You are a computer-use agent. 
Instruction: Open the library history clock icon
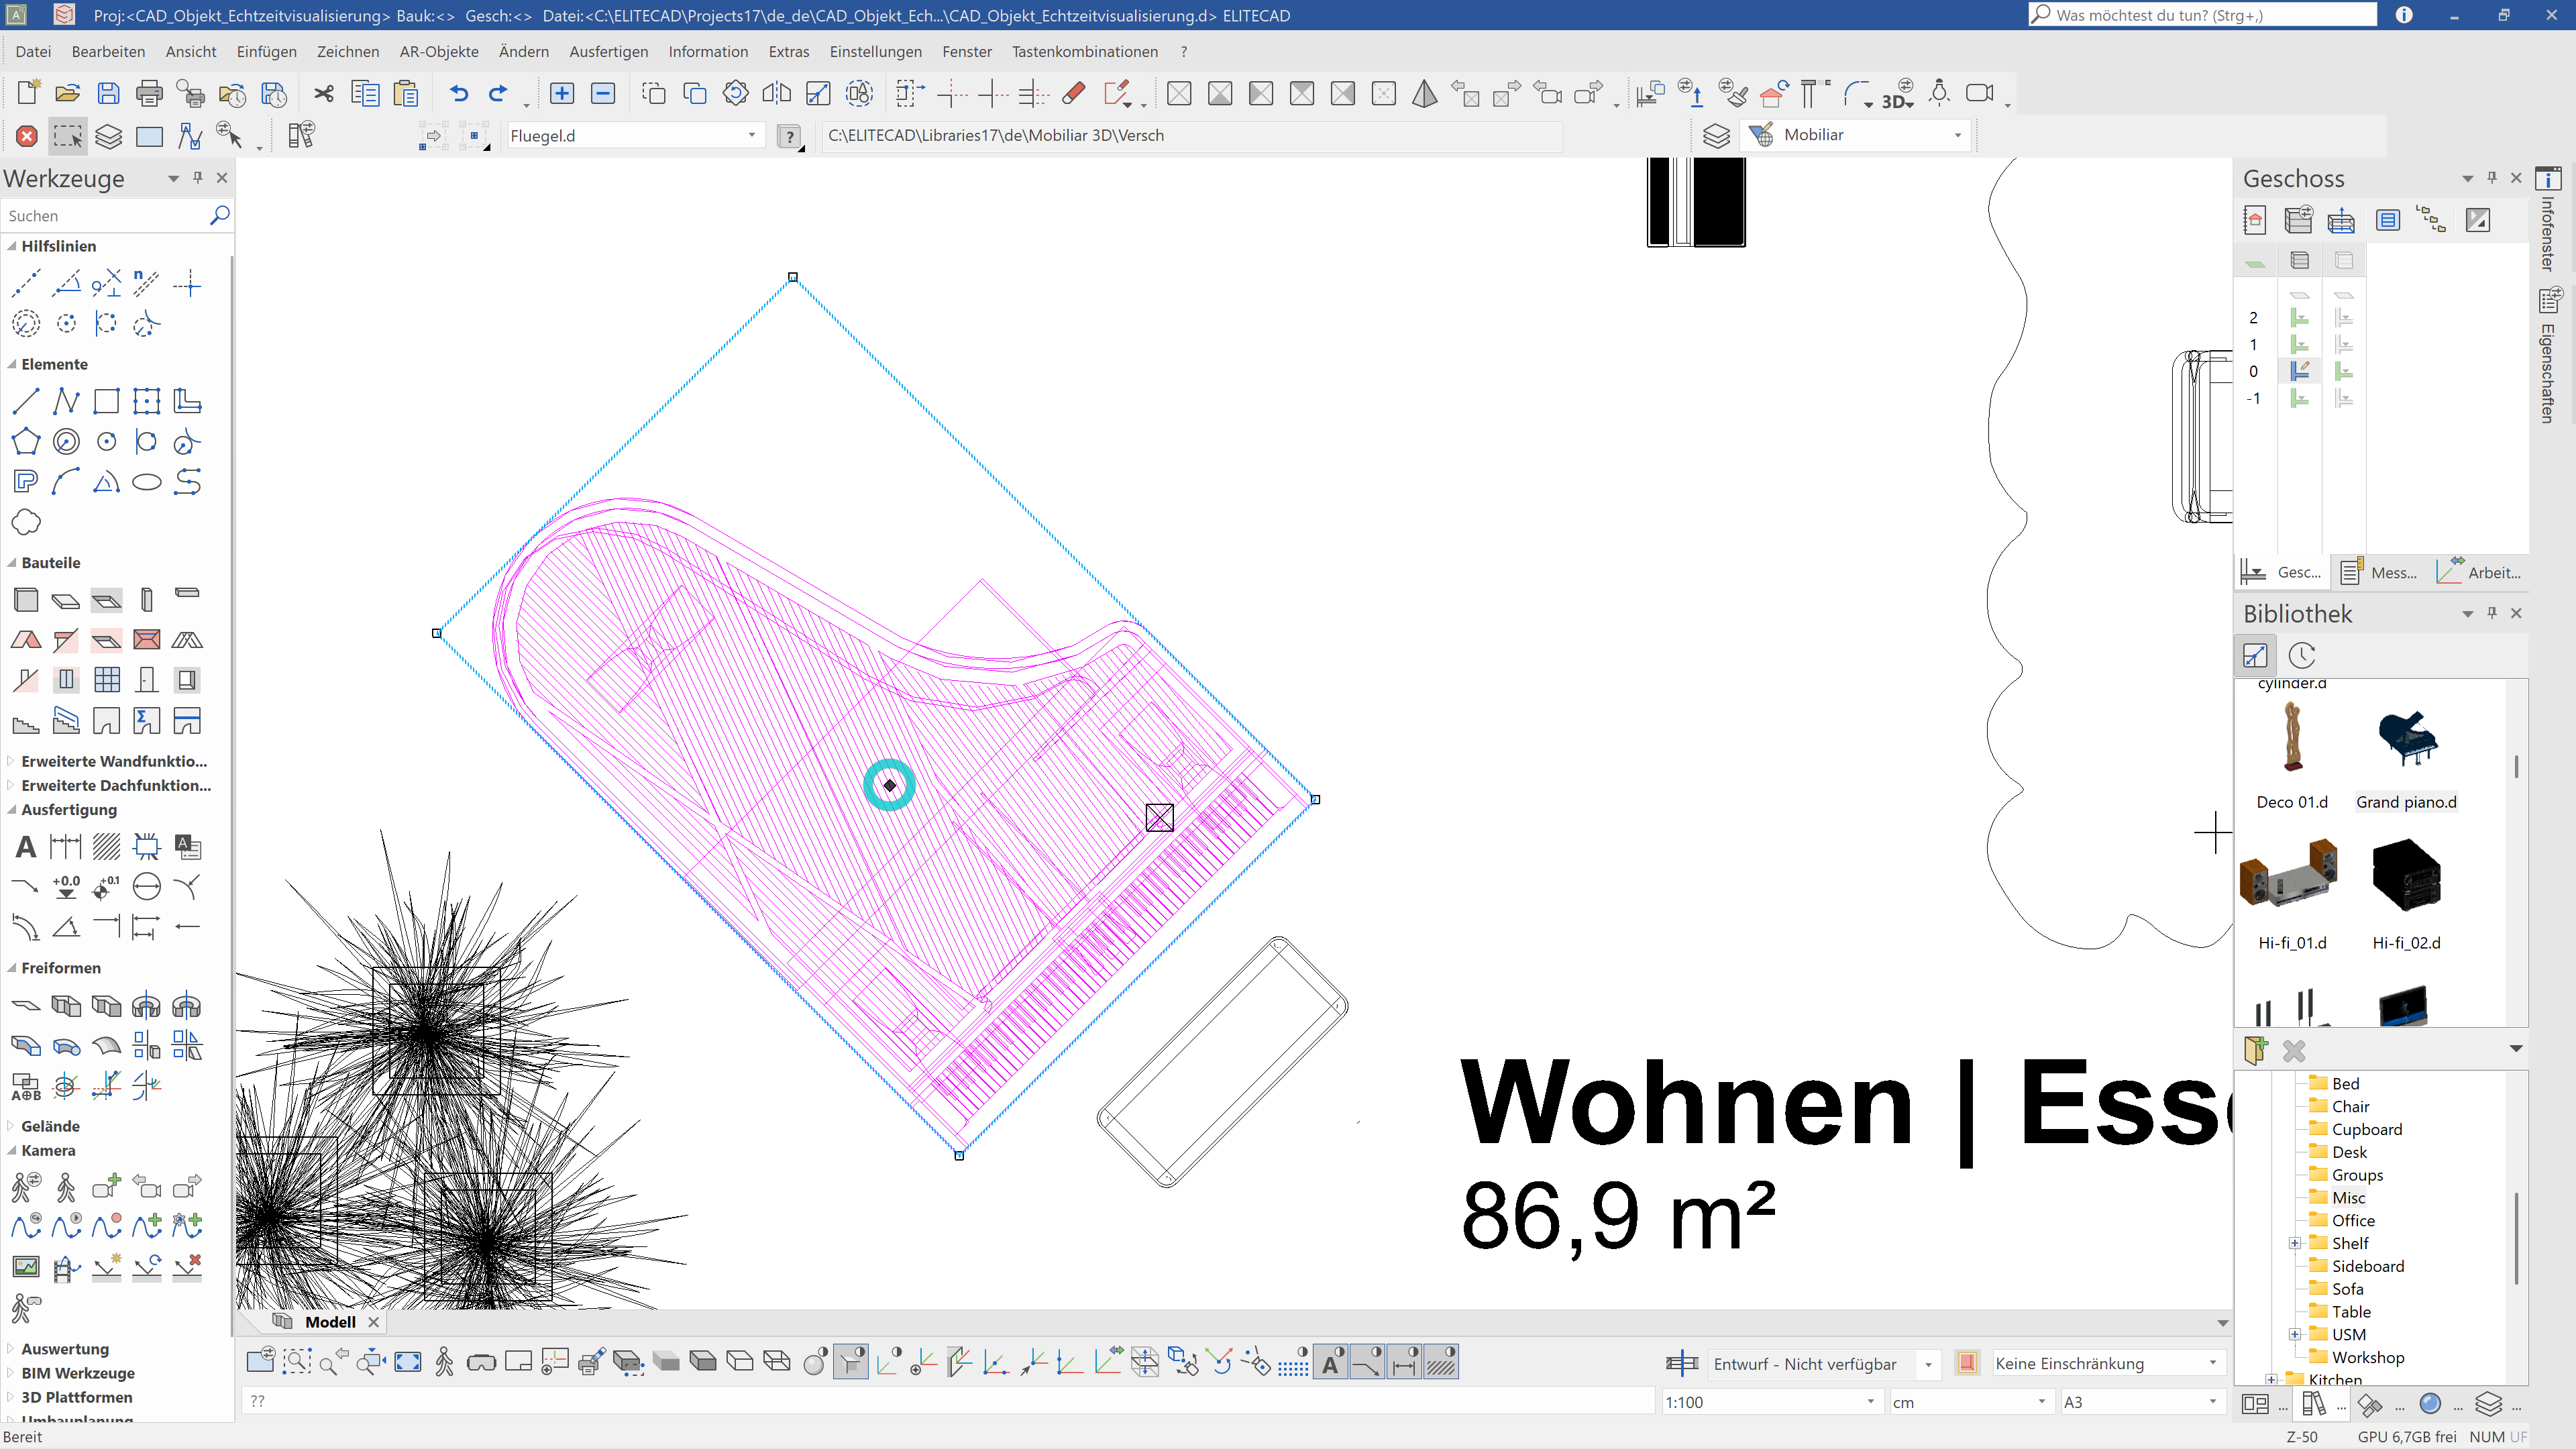point(2302,655)
